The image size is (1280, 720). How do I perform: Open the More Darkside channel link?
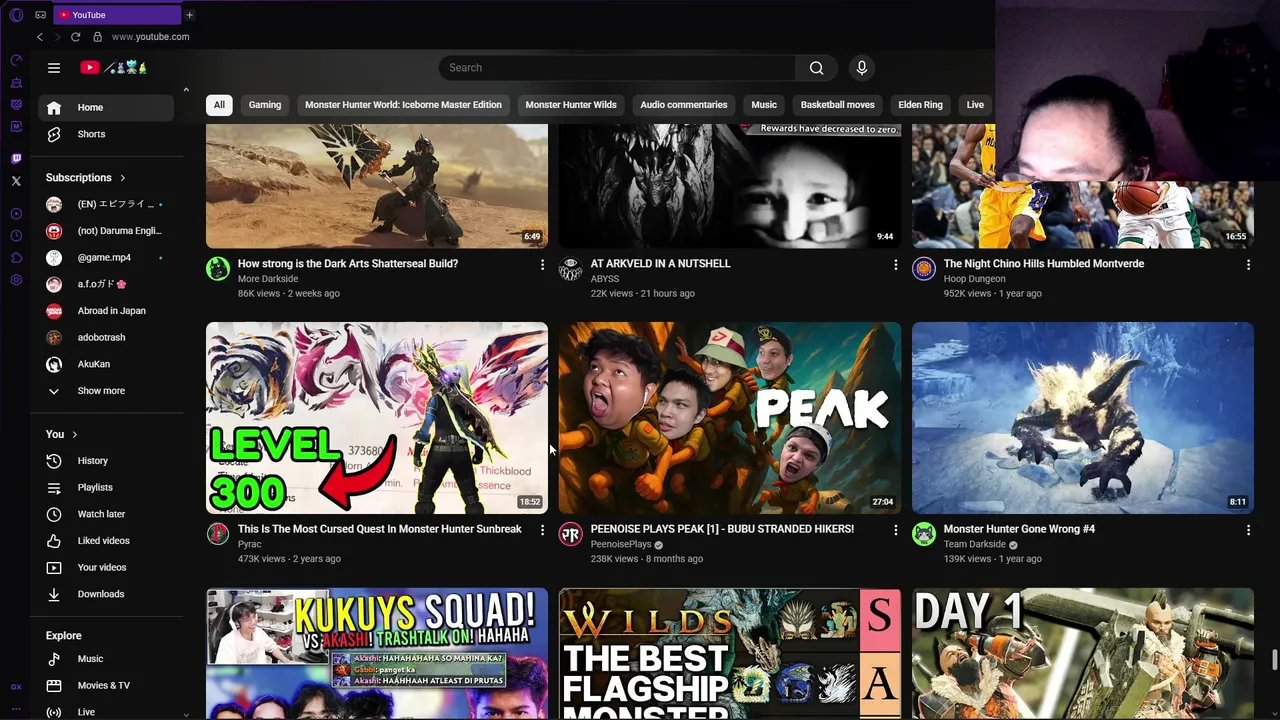pyautogui.click(x=268, y=279)
